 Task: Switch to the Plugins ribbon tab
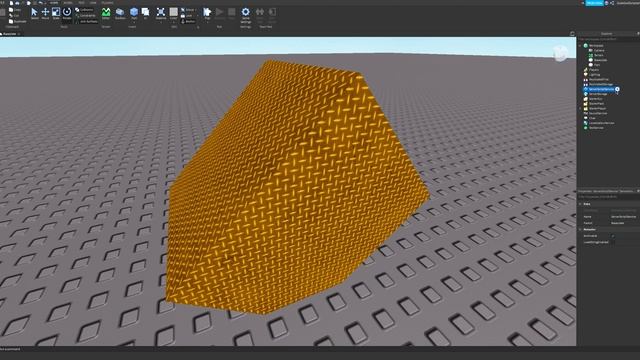(107, 2)
